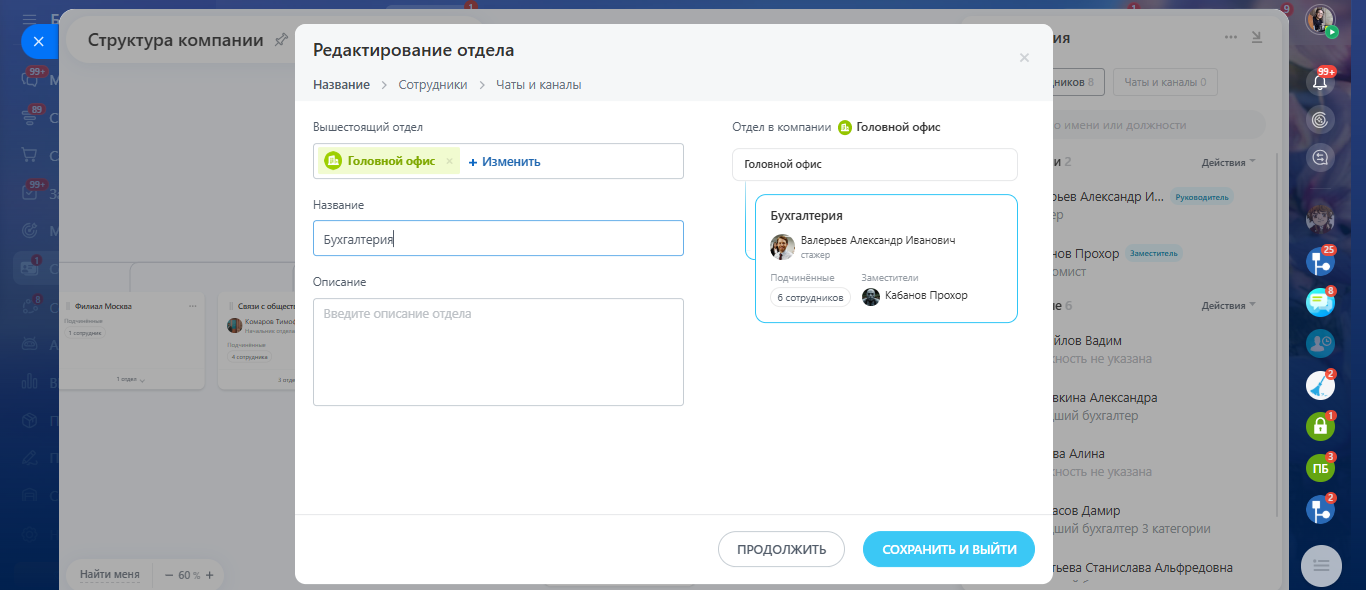
Task: Click the plus icon to zoom in
Action: (x=209, y=575)
